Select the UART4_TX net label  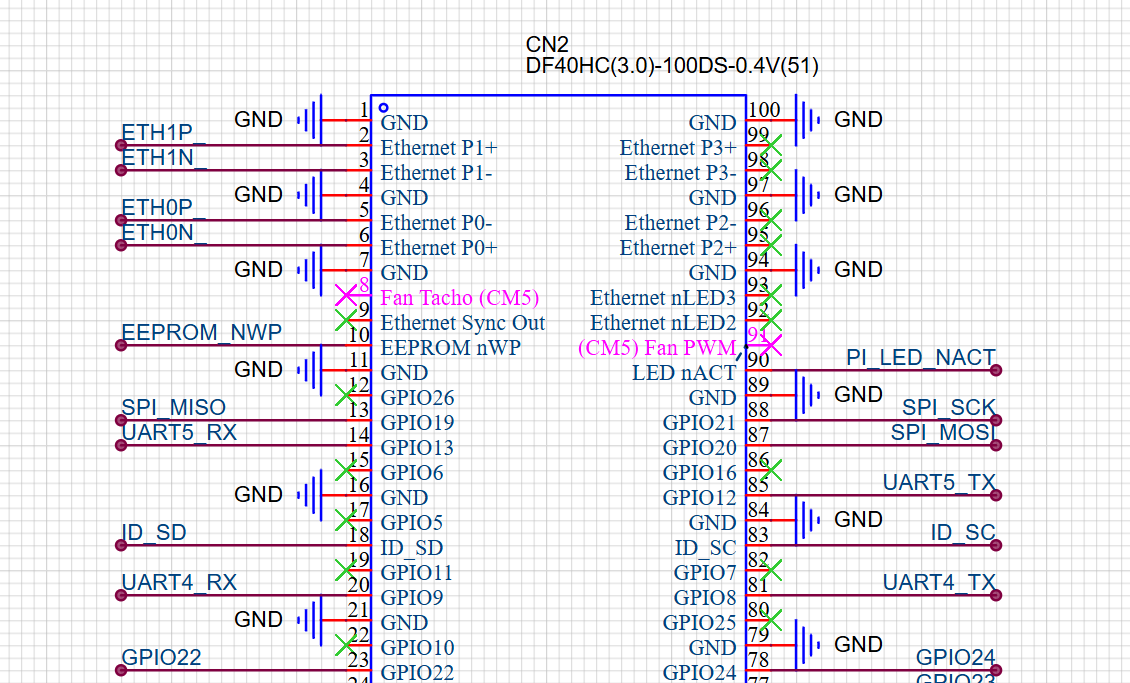tap(940, 582)
